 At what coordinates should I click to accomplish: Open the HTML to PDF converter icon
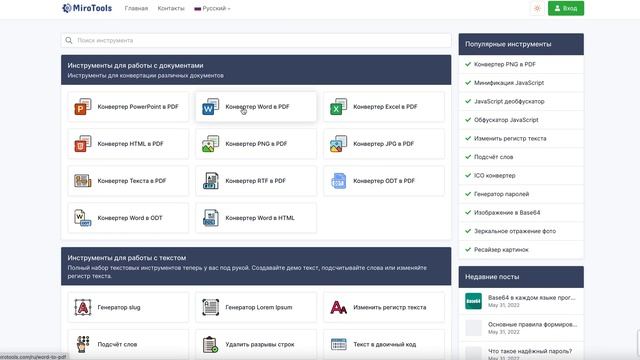click(x=82, y=144)
